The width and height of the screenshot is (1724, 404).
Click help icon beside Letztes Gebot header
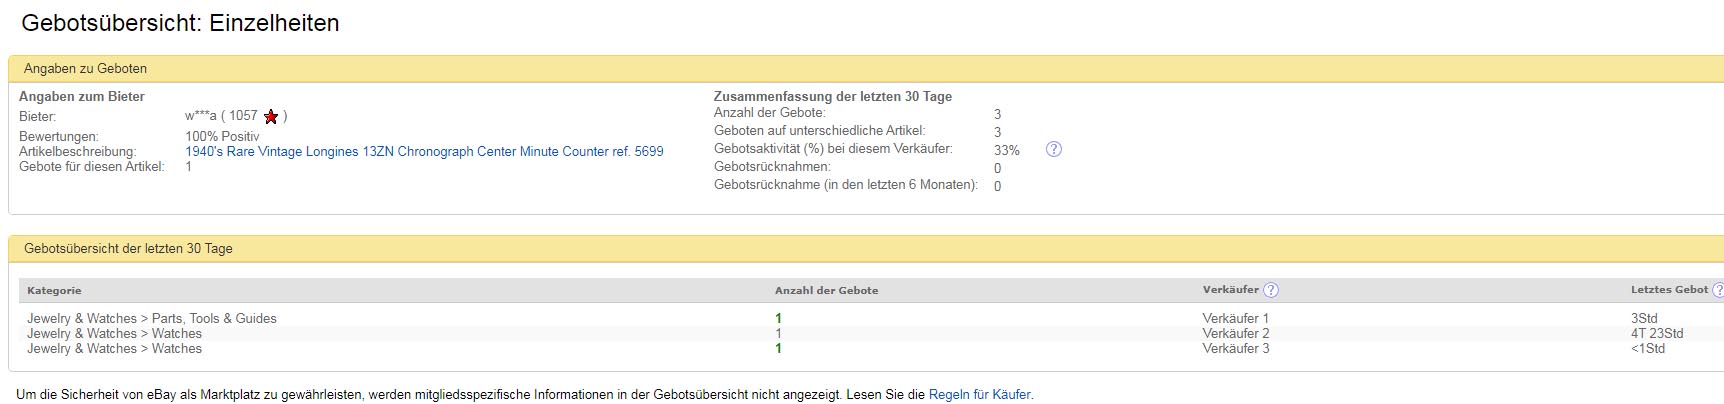pyautogui.click(x=1718, y=290)
